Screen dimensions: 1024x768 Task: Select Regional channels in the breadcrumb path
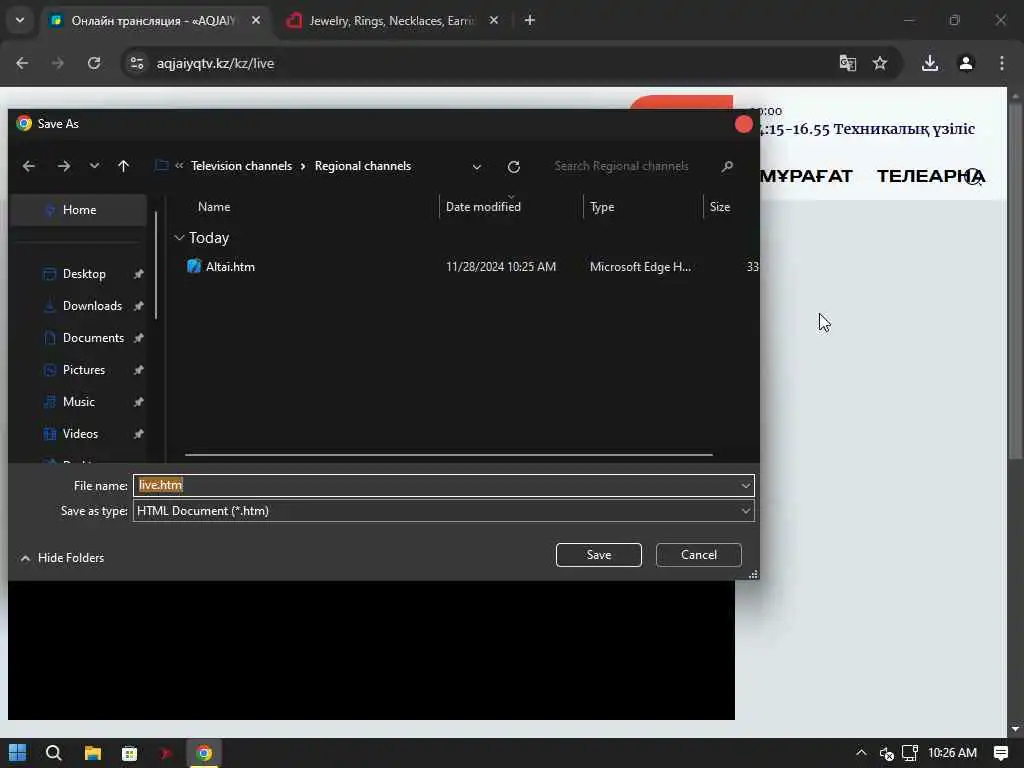[363, 166]
